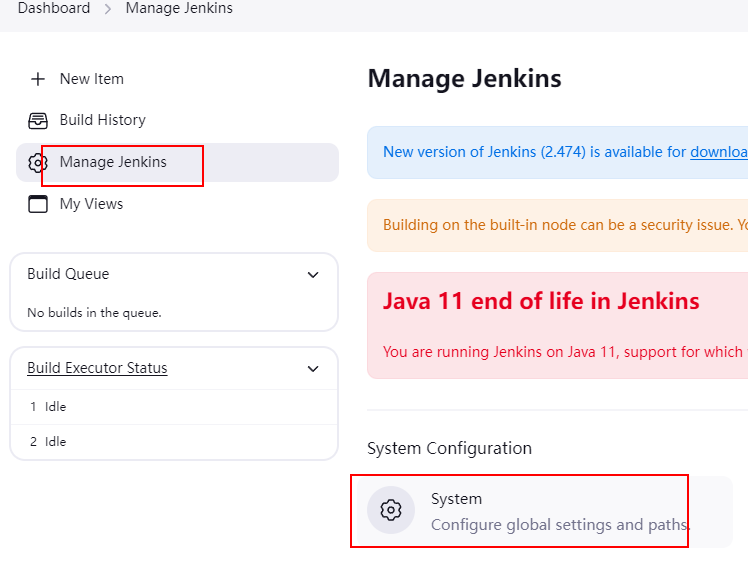Select Manage Jenkins in the sidebar
This screenshot has width=748, height=573.
(x=177, y=162)
